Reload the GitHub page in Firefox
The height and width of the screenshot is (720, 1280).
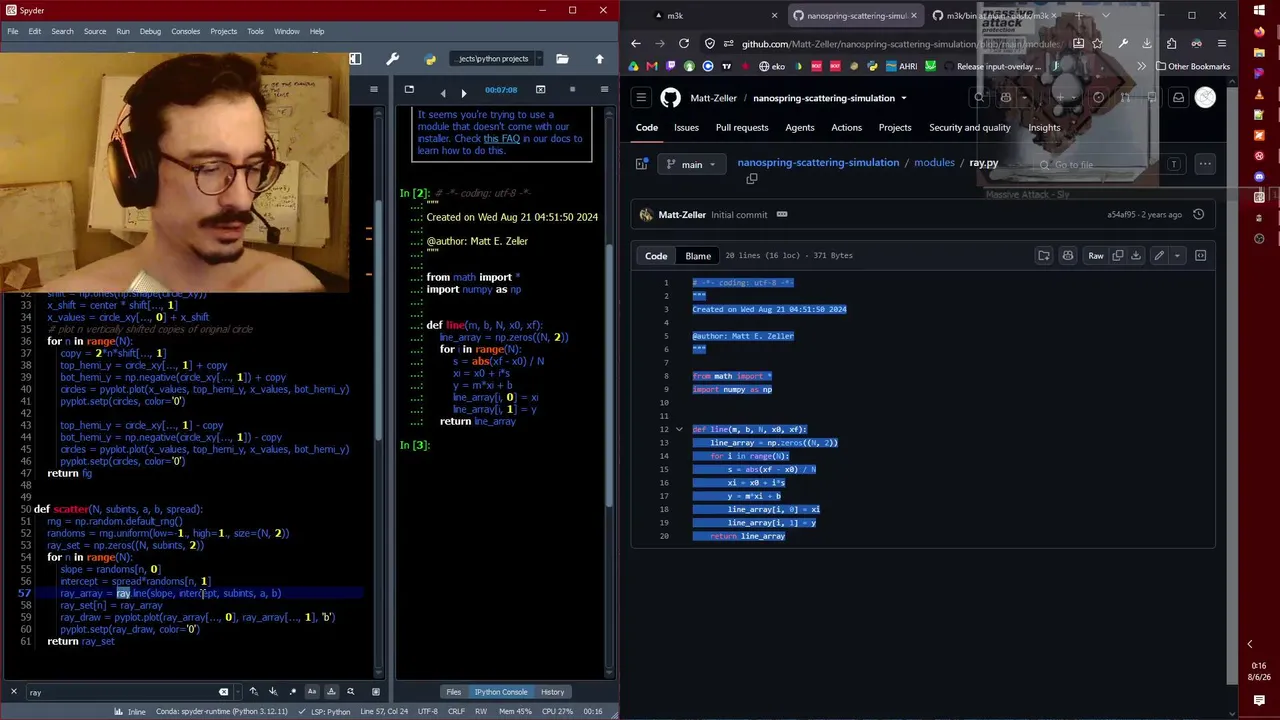(684, 44)
